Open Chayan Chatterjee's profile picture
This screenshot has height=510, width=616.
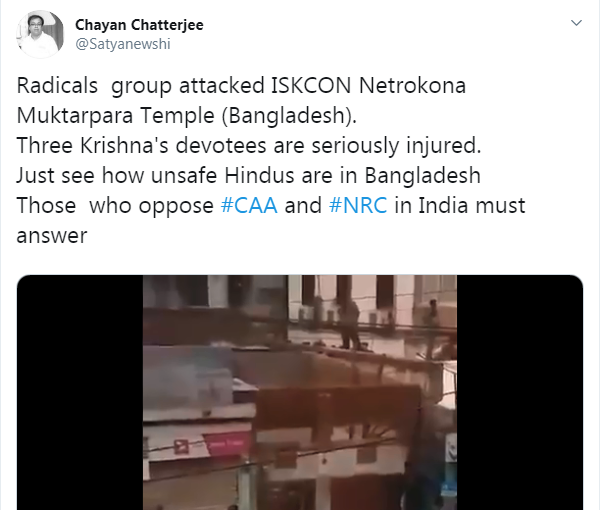tap(40, 34)
